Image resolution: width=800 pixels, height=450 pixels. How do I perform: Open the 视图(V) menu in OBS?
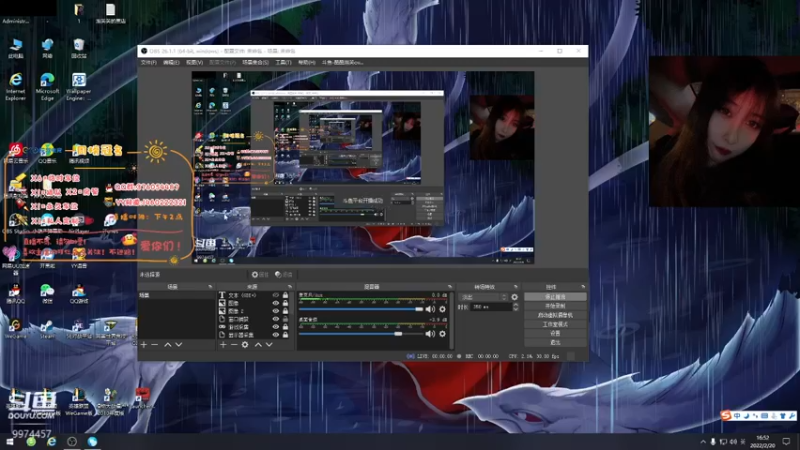[194, 62]
